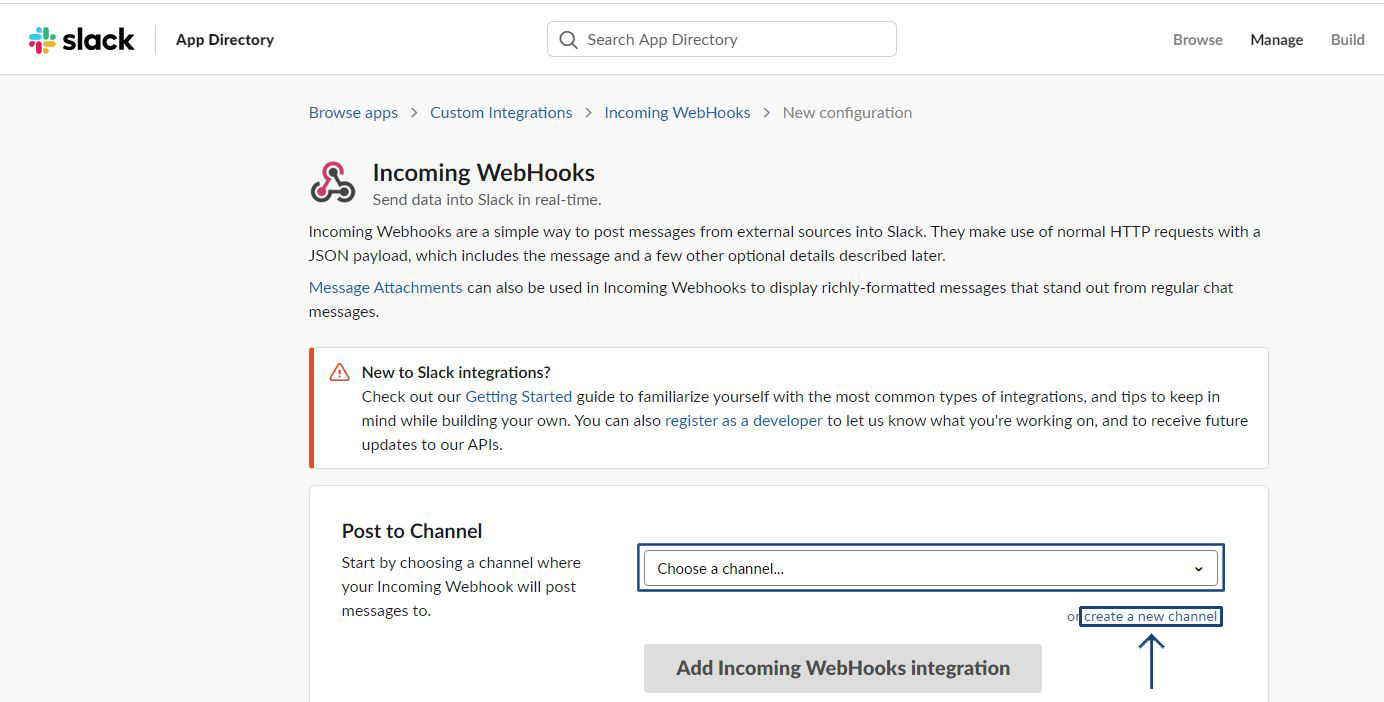Click the Post to Channel heading
The height and width of the screenshot is (702, 1384).
point(412,531)
